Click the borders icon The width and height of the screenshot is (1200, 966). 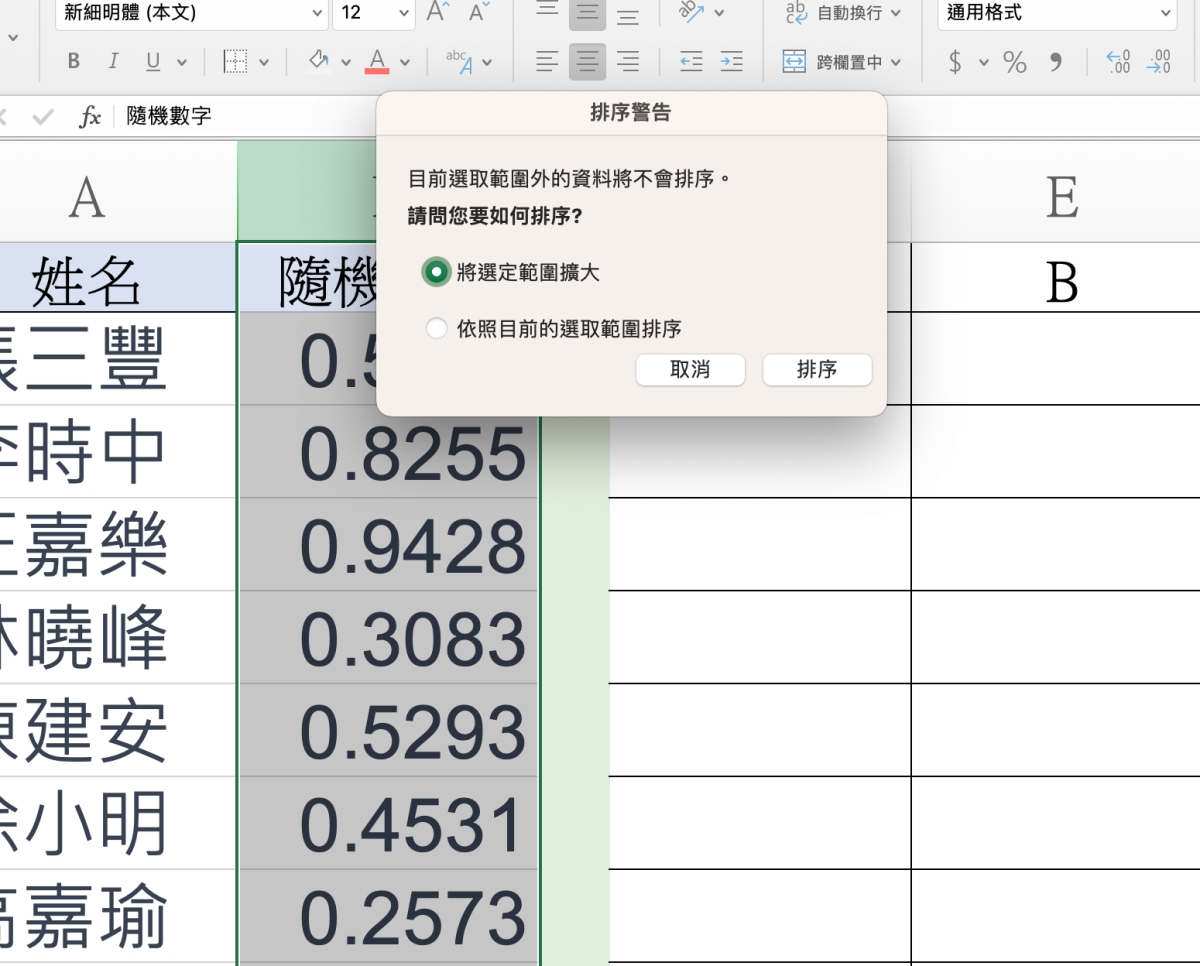pos(234,62)
